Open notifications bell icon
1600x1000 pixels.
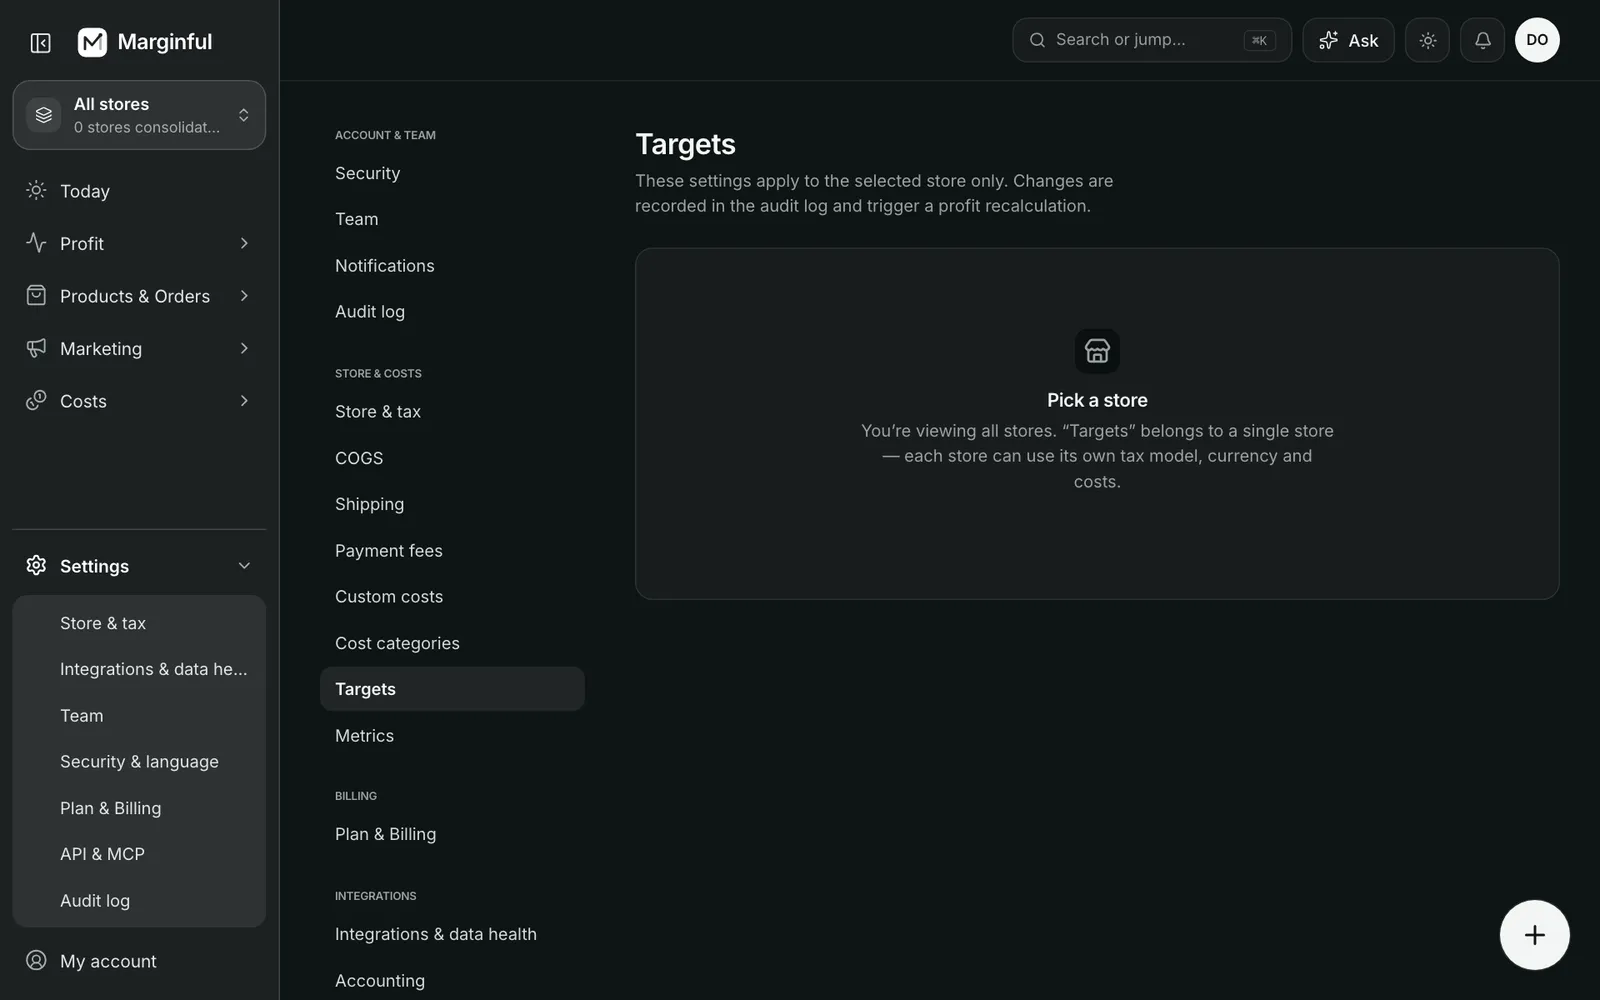(1482, 40)
